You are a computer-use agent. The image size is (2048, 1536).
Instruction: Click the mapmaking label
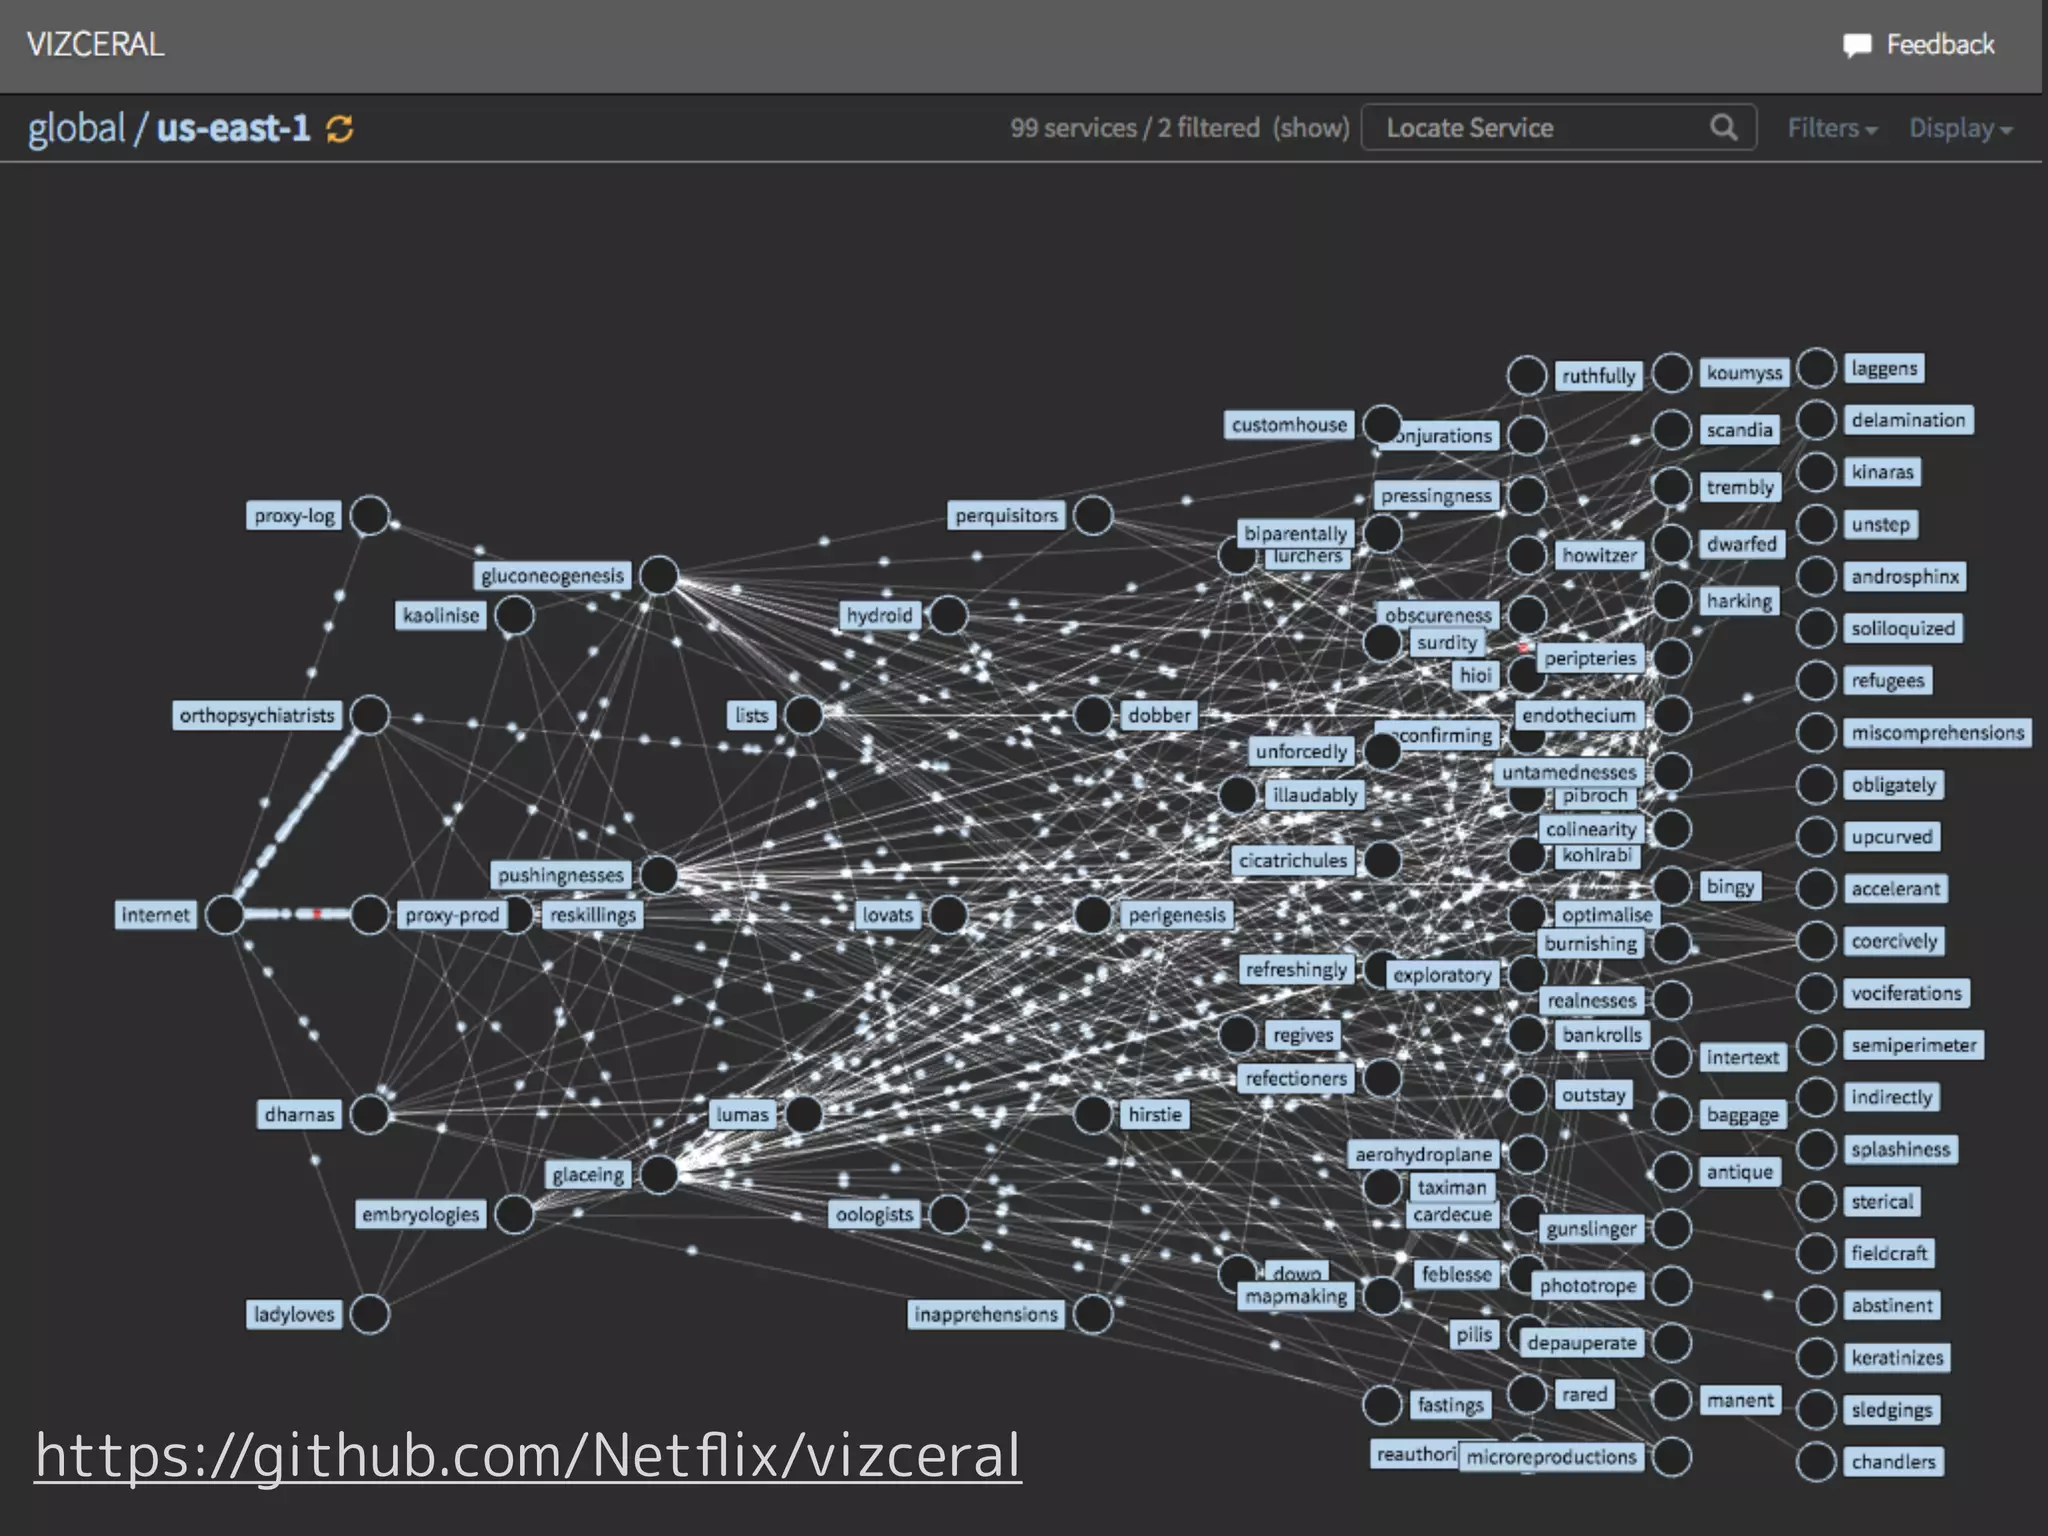point(1296,1296)
